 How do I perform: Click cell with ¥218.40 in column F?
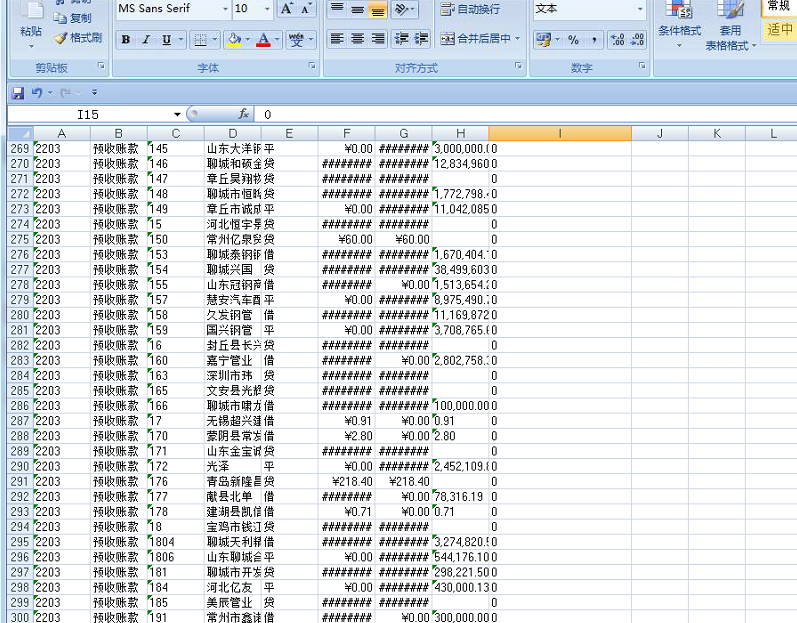[x=347, y=482]
